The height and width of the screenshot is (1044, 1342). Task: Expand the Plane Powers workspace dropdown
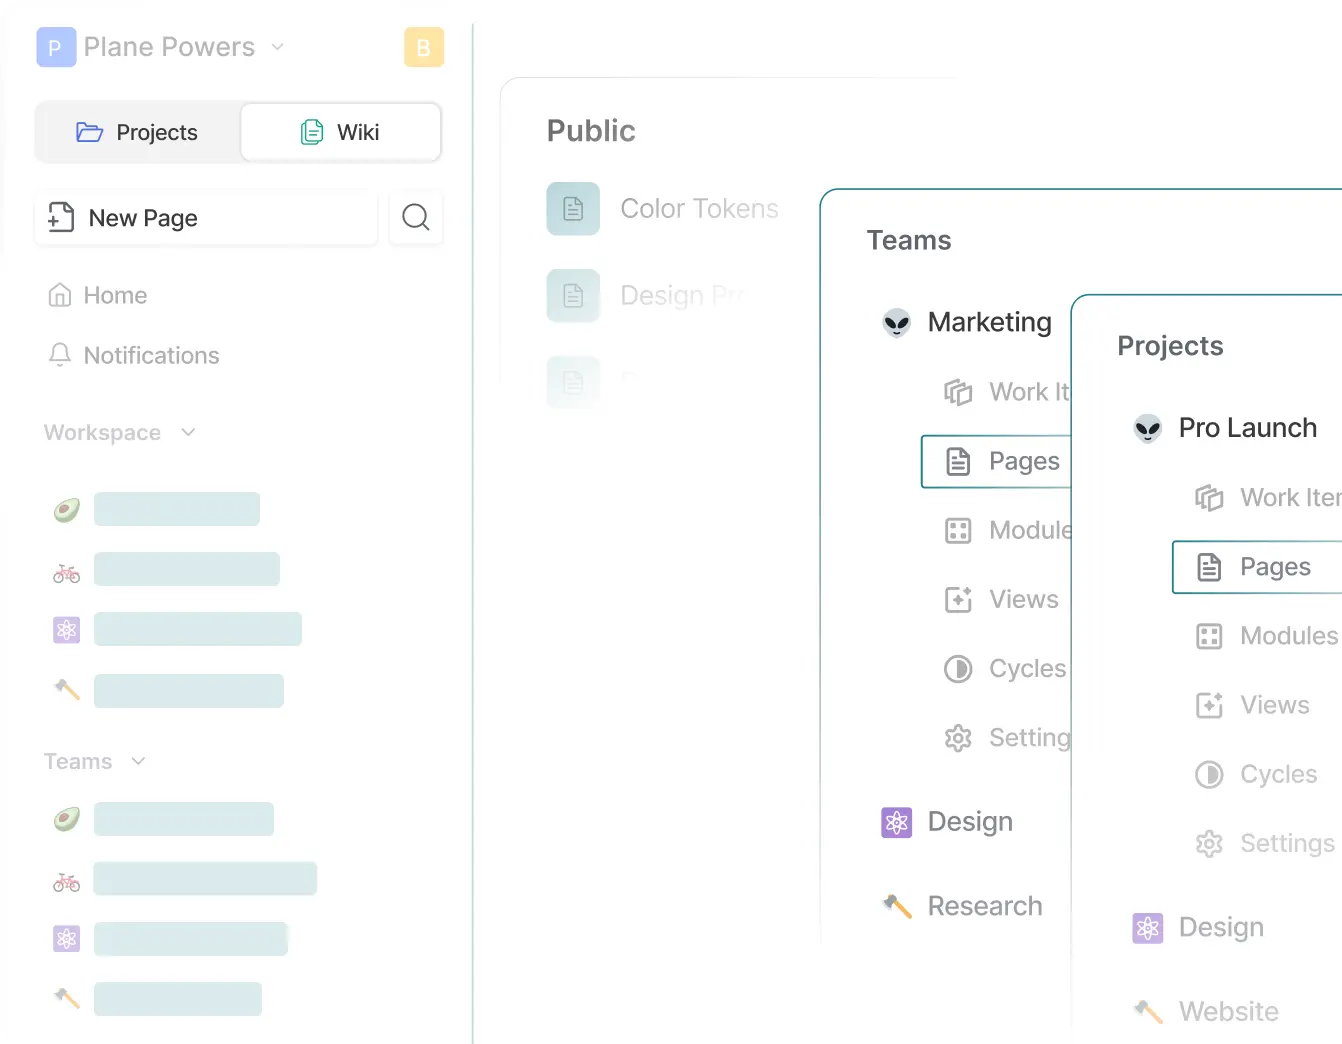(278, 47)
